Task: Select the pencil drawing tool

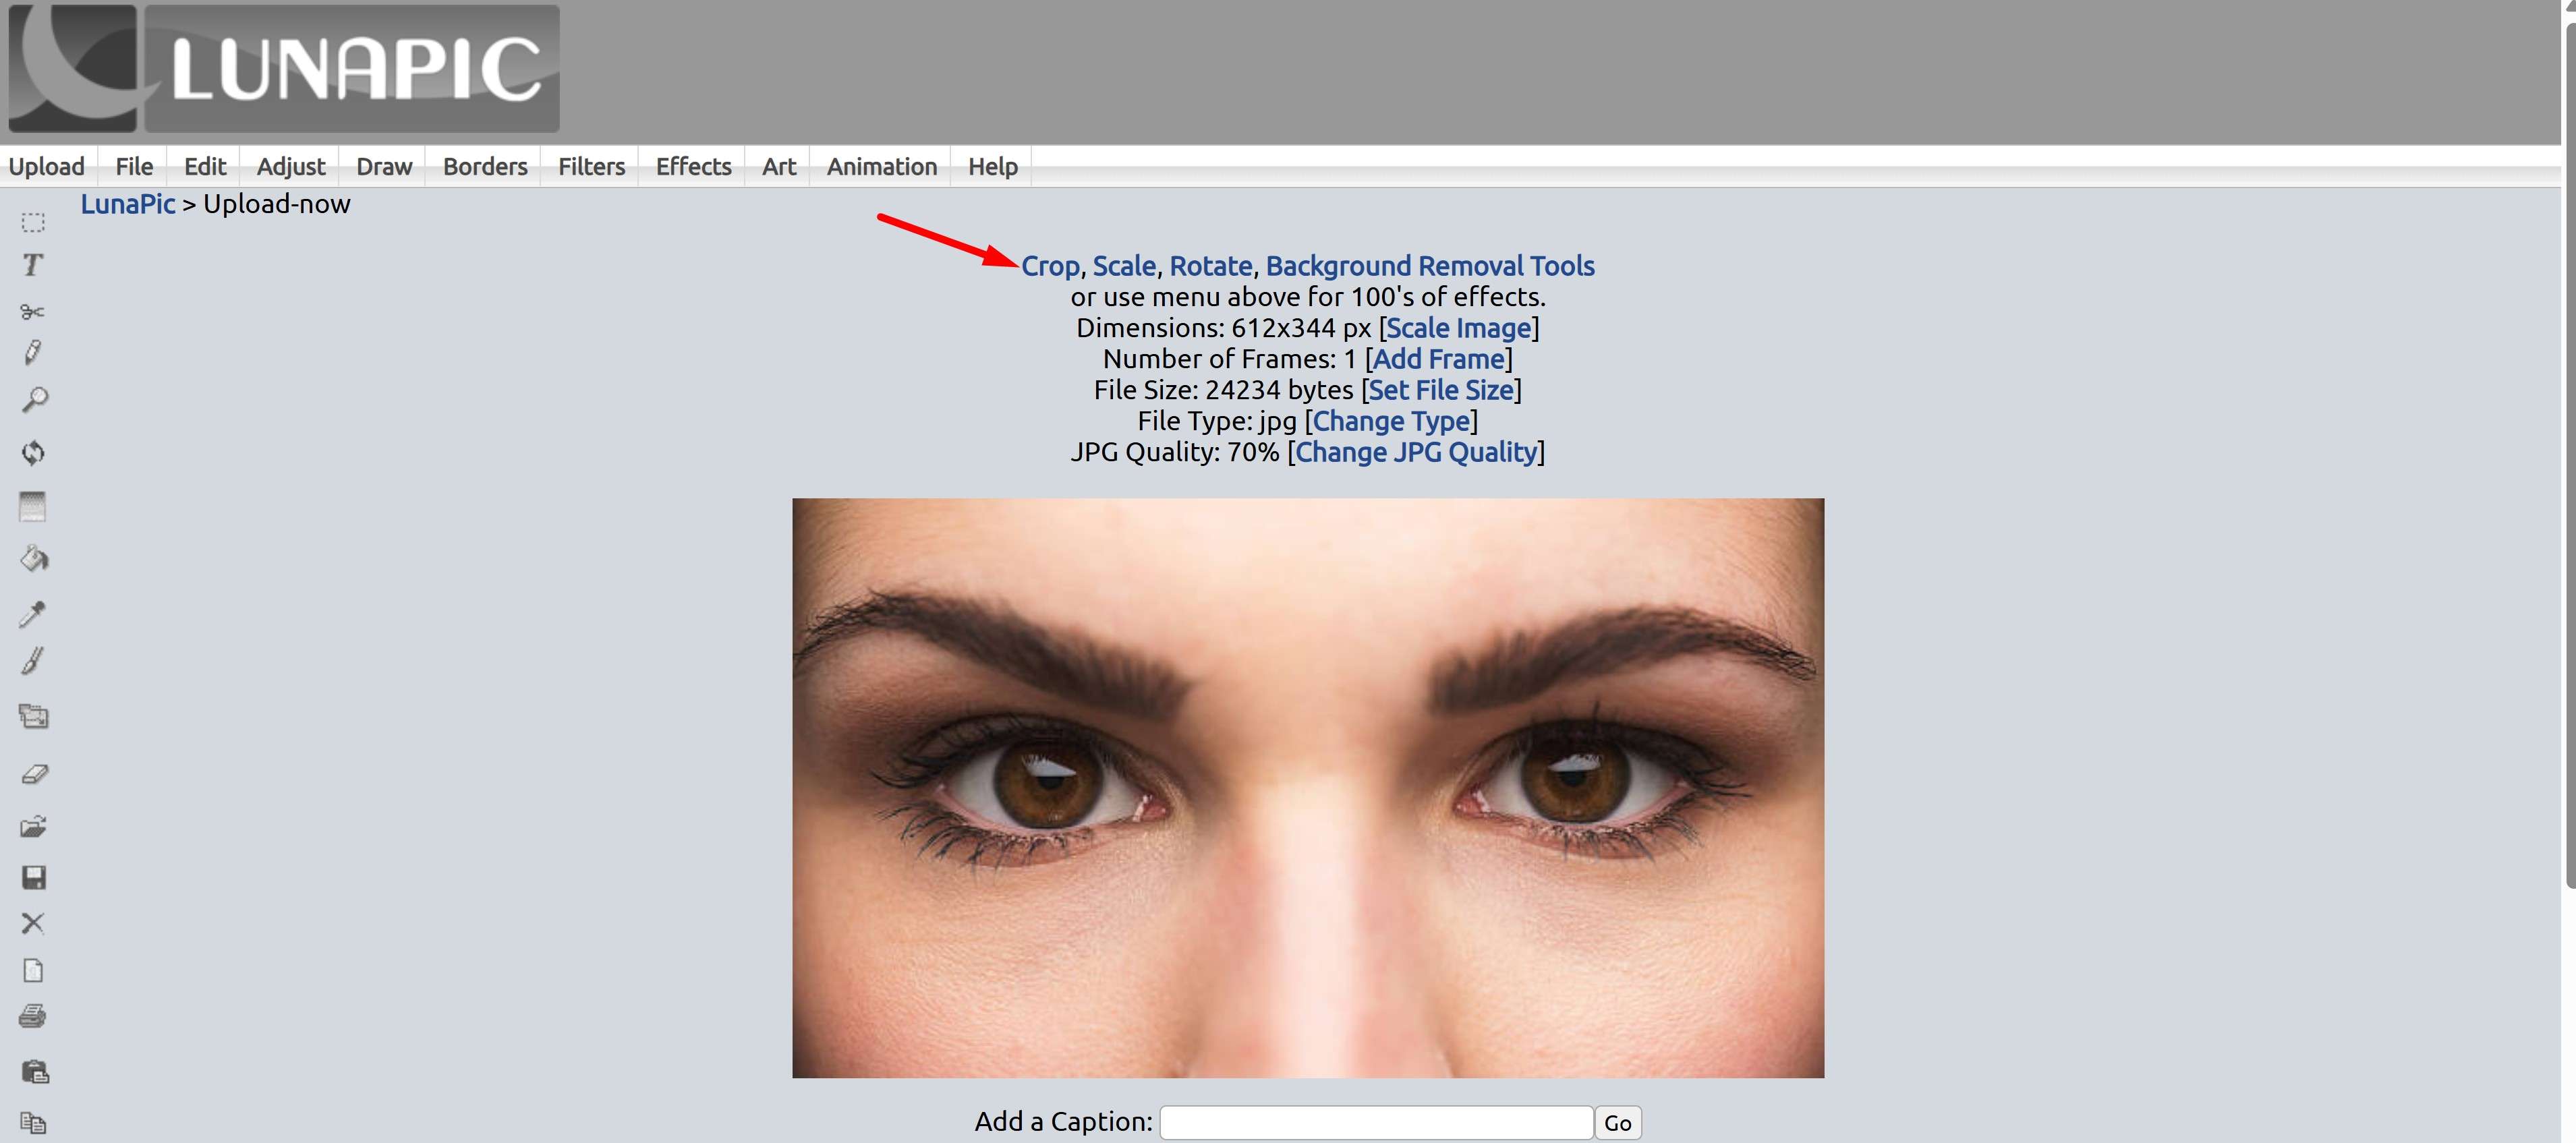Action: 33,352
